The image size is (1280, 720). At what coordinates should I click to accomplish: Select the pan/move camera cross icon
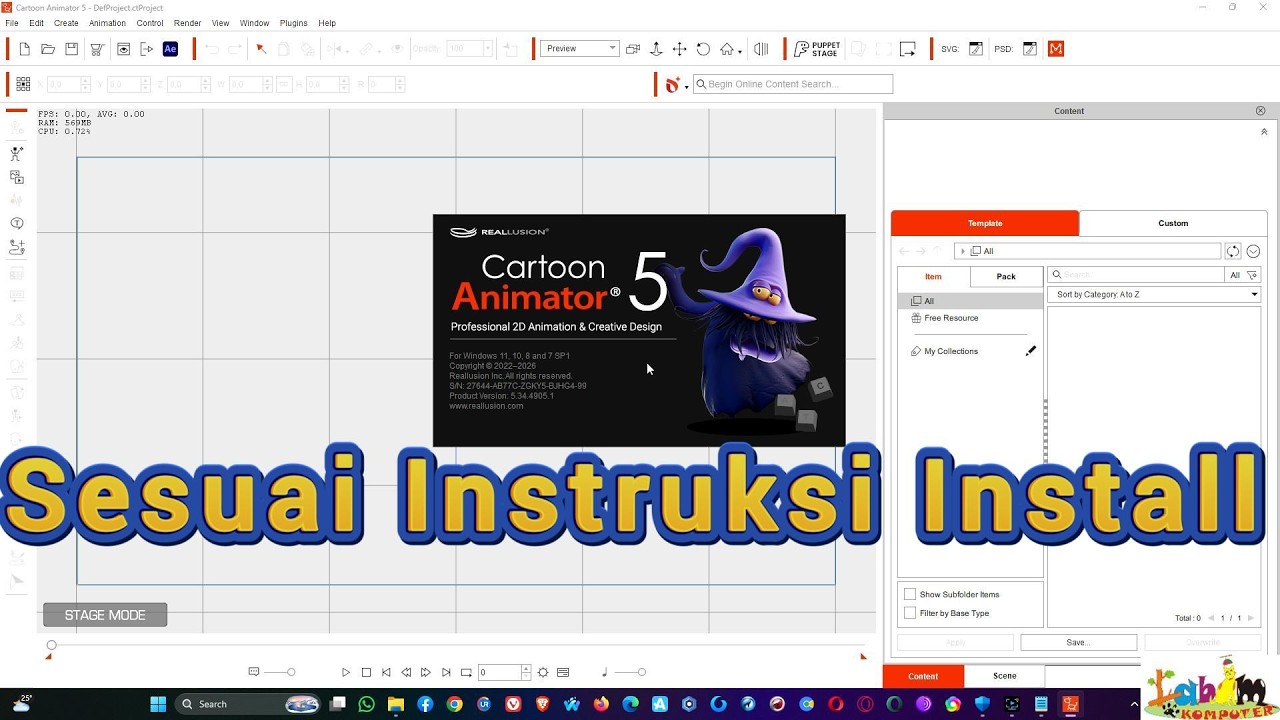679,49
